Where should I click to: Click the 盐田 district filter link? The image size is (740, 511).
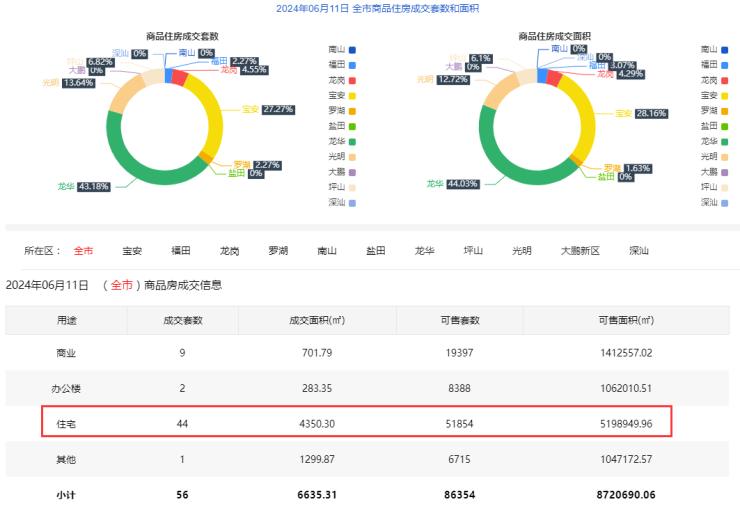coord(376,251)
